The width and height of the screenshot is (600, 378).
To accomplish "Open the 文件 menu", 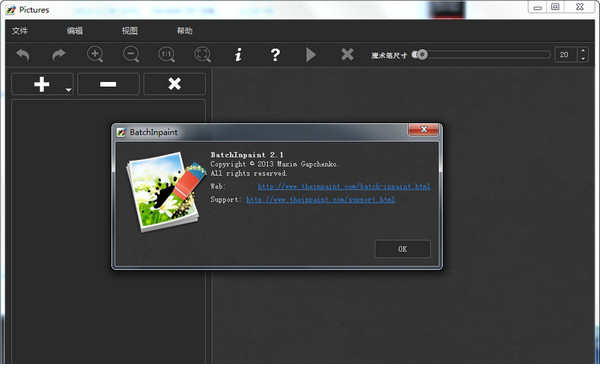I will (20, 31).
